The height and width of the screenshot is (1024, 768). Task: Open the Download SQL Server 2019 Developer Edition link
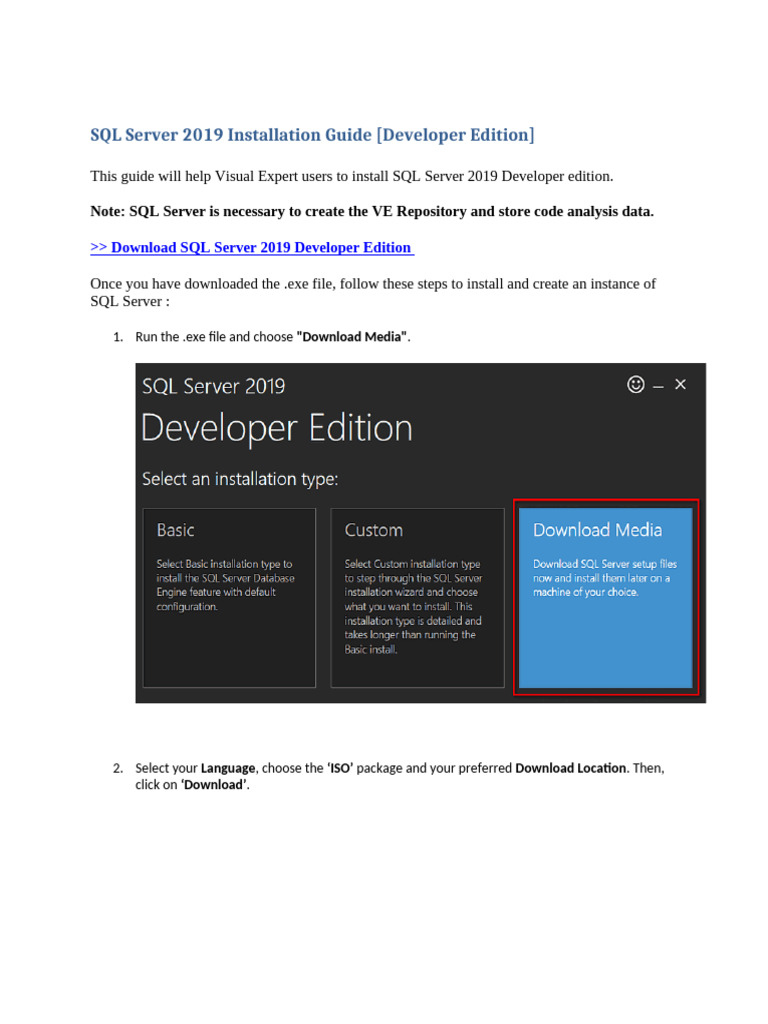click(252, 248)
